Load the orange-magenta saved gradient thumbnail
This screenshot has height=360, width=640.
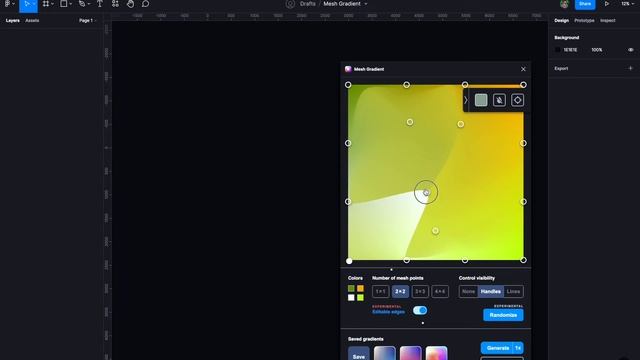point(436,353)
